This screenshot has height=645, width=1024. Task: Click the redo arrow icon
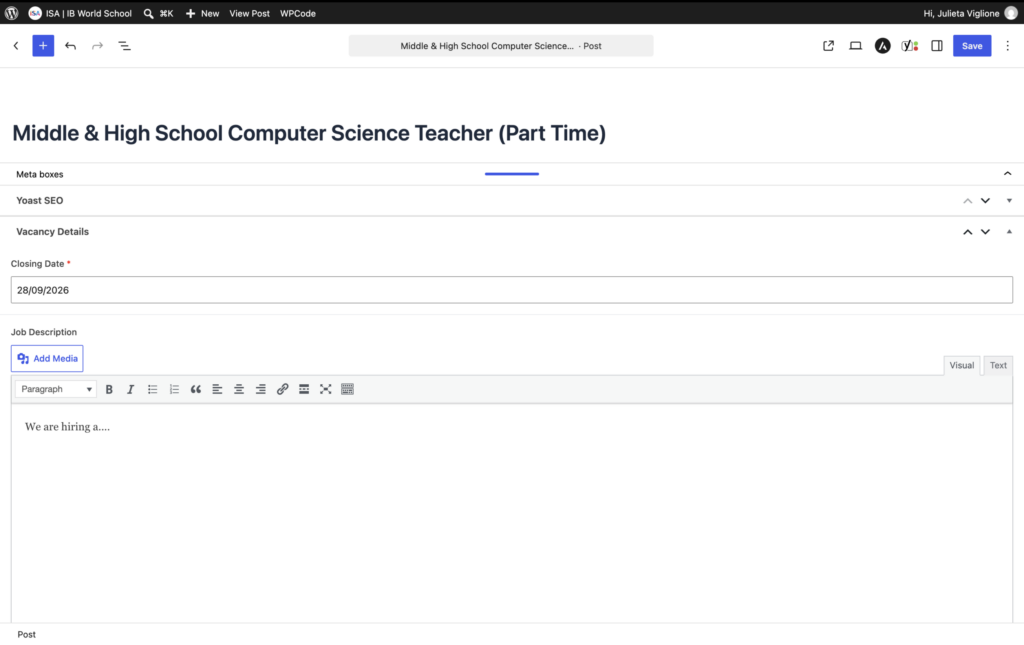click(97, 46)
